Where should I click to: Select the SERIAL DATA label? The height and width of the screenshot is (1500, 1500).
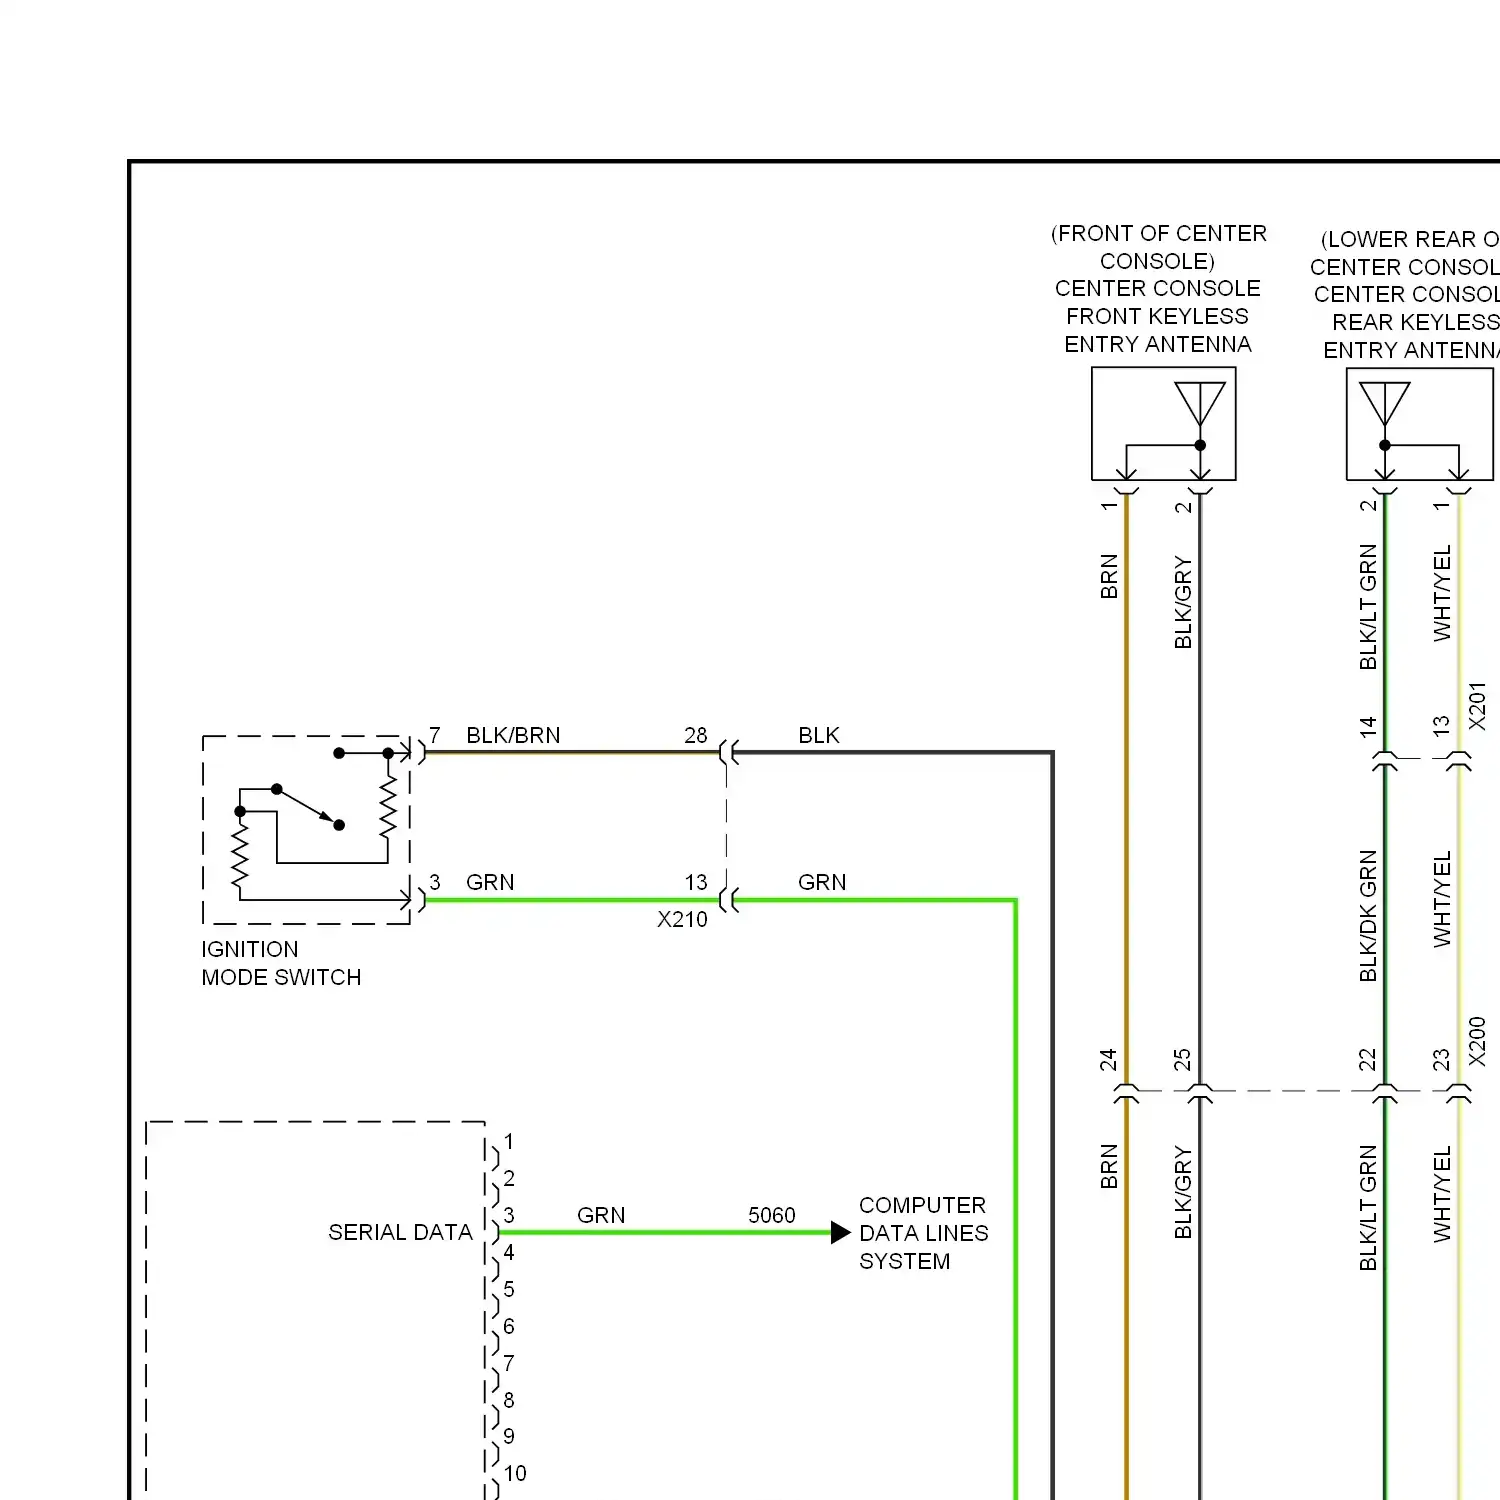(x=400, y=1232)
